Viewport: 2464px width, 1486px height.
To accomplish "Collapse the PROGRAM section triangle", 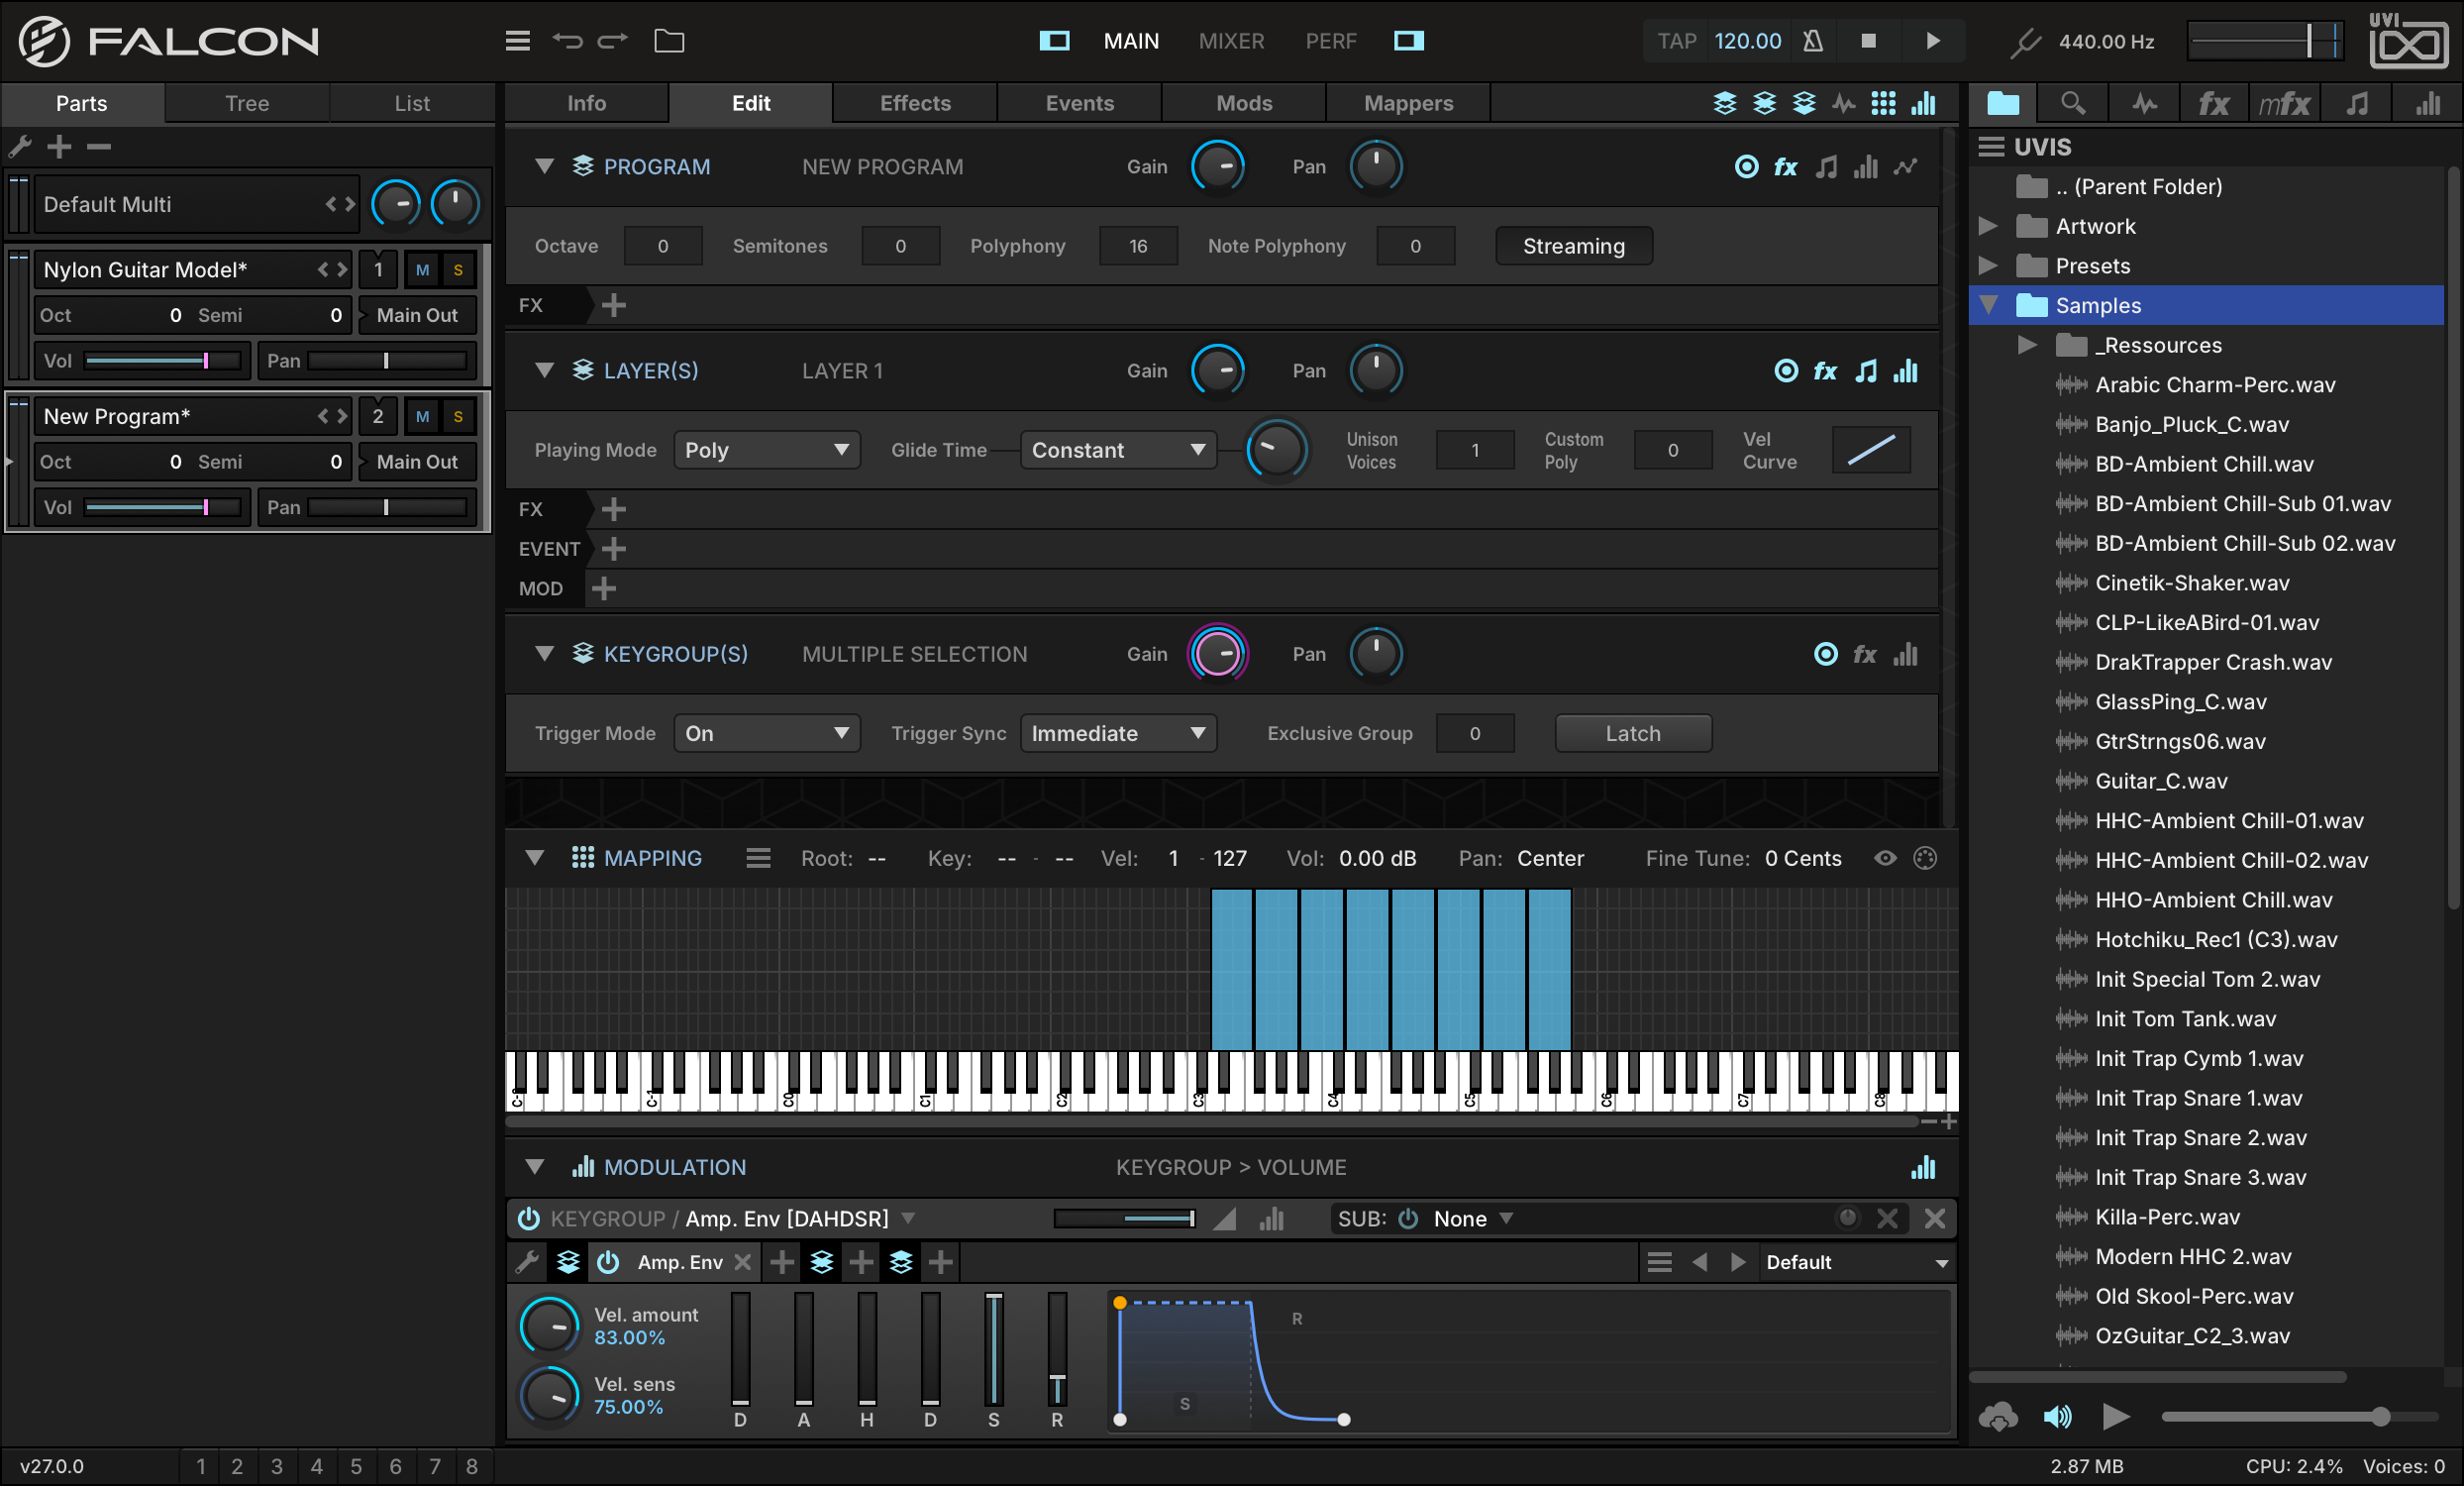I will 544,166.
